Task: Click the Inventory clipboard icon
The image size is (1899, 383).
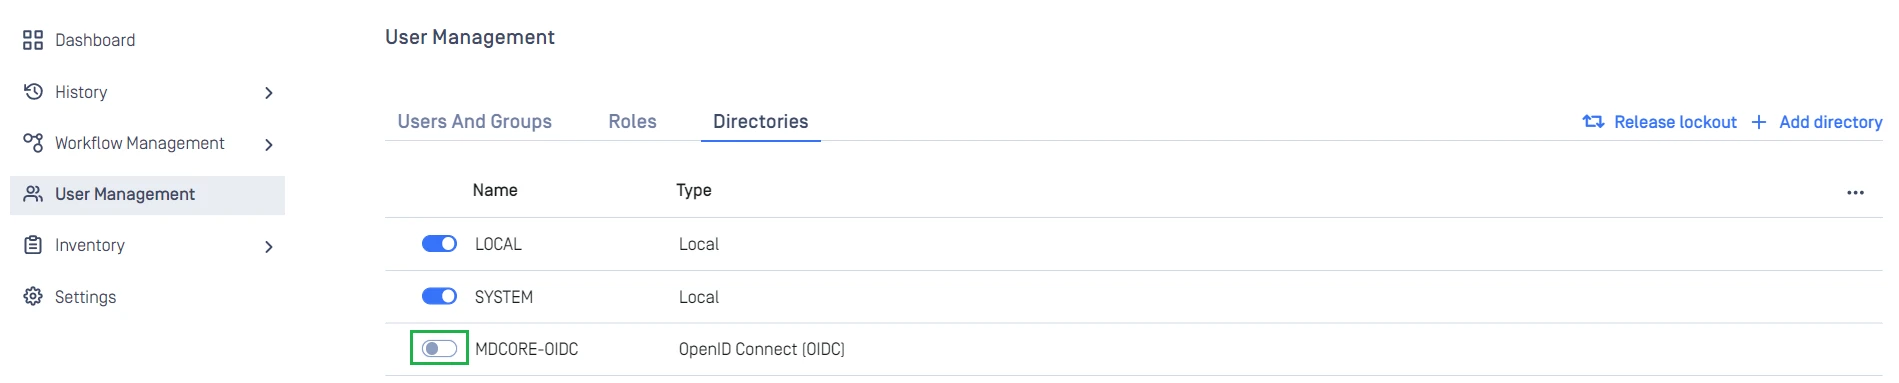Action: tap(33, 245)
